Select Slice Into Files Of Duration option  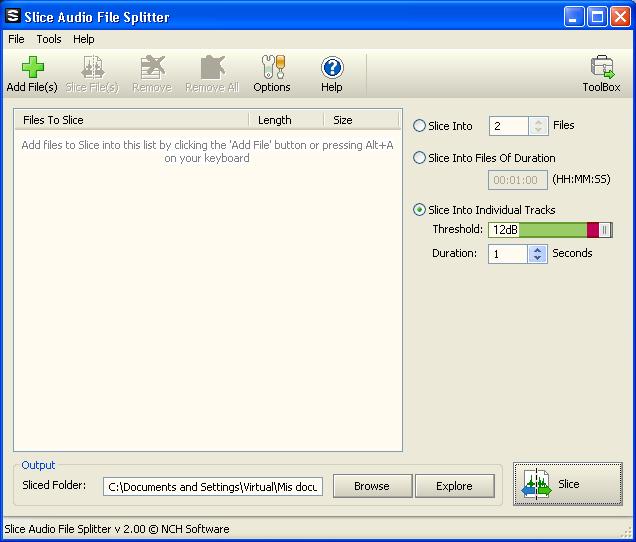click(419, 157)
